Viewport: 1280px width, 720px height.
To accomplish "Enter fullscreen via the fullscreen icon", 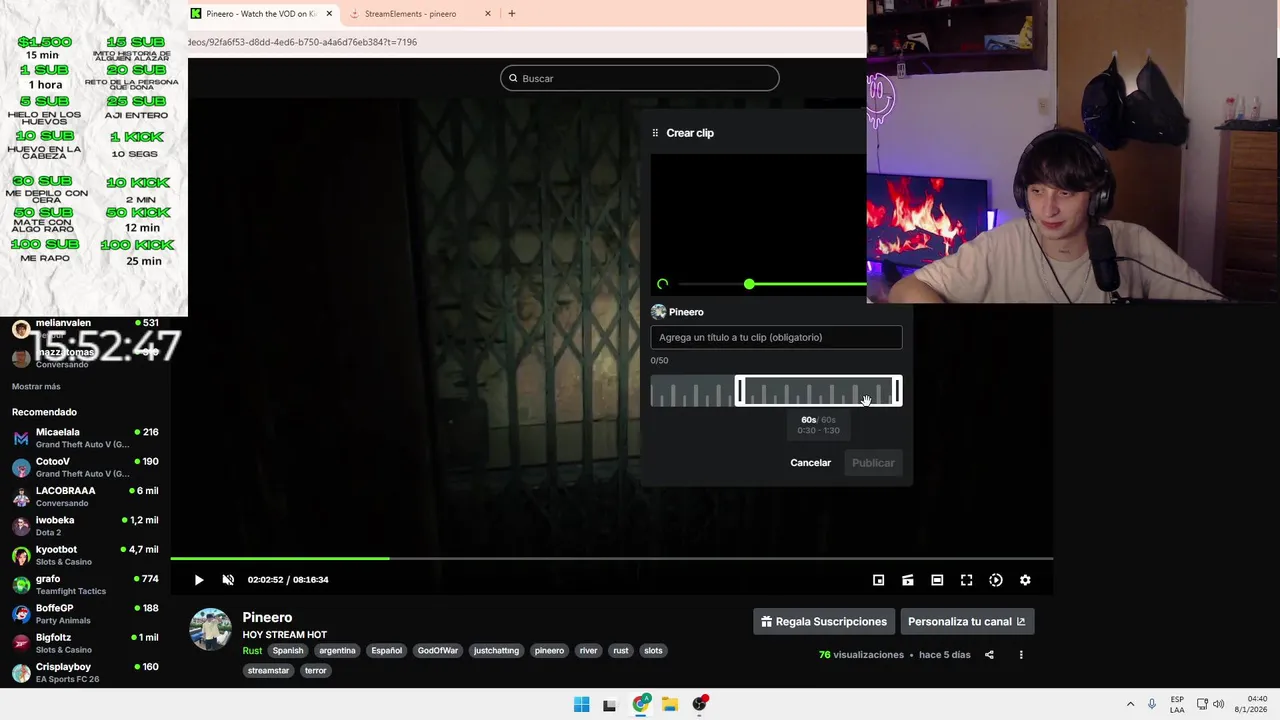I will coord(966,580).
